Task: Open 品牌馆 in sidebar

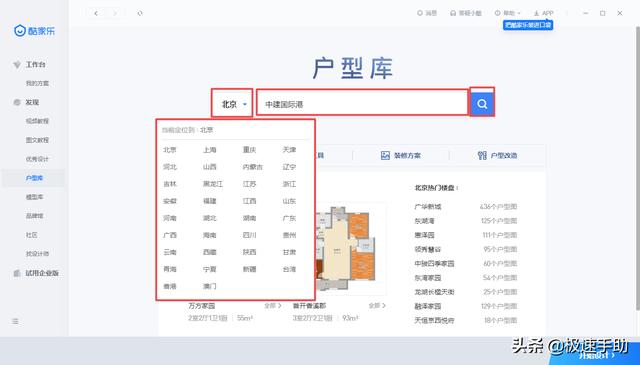Action: pyautogui.click(x=34, y=216)
